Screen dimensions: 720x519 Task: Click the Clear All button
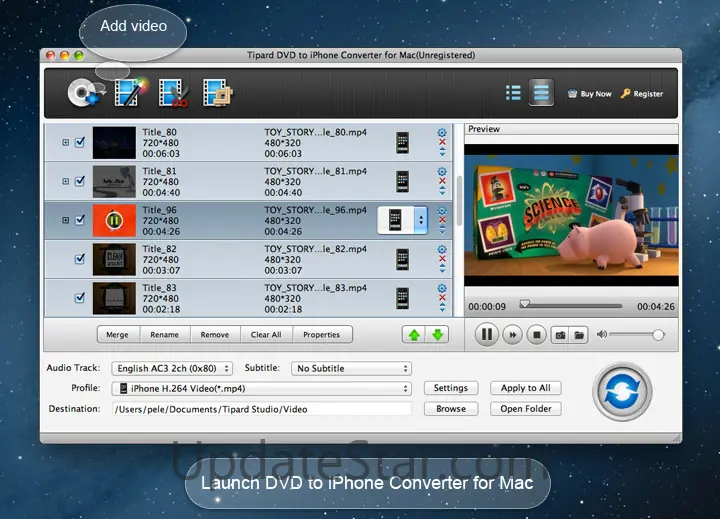[x=266, y=335]
